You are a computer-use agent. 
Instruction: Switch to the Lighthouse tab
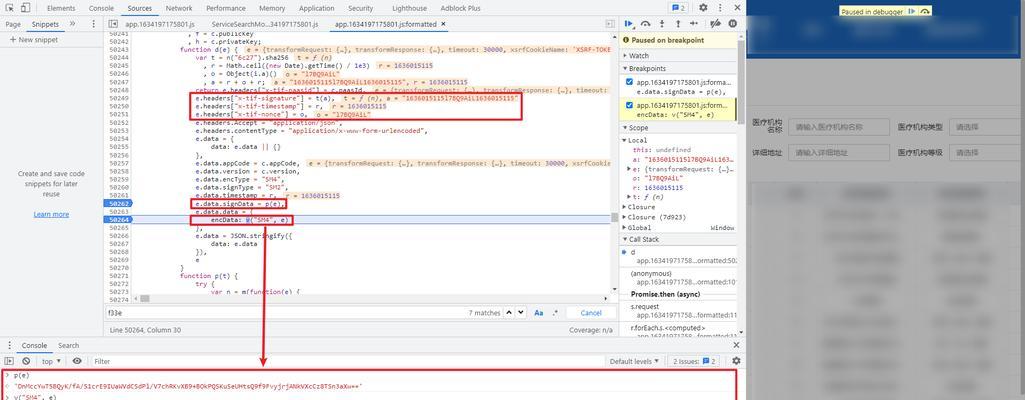[x=409, y=8]
